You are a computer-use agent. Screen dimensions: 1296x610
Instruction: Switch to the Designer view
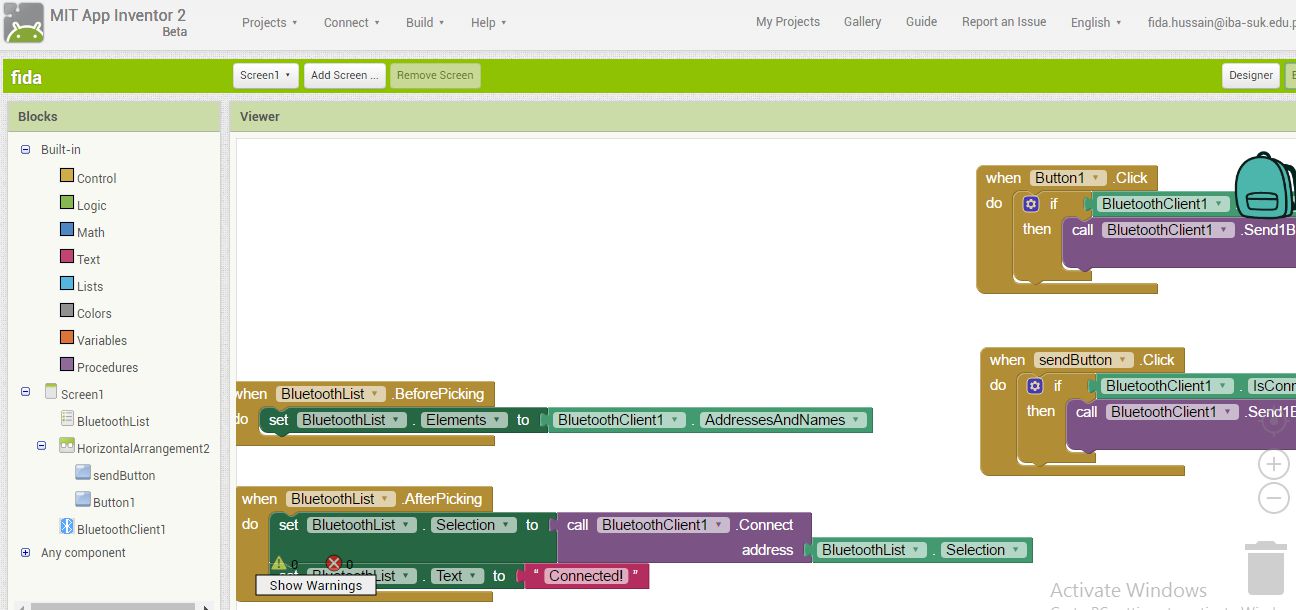coord(1251,75)
